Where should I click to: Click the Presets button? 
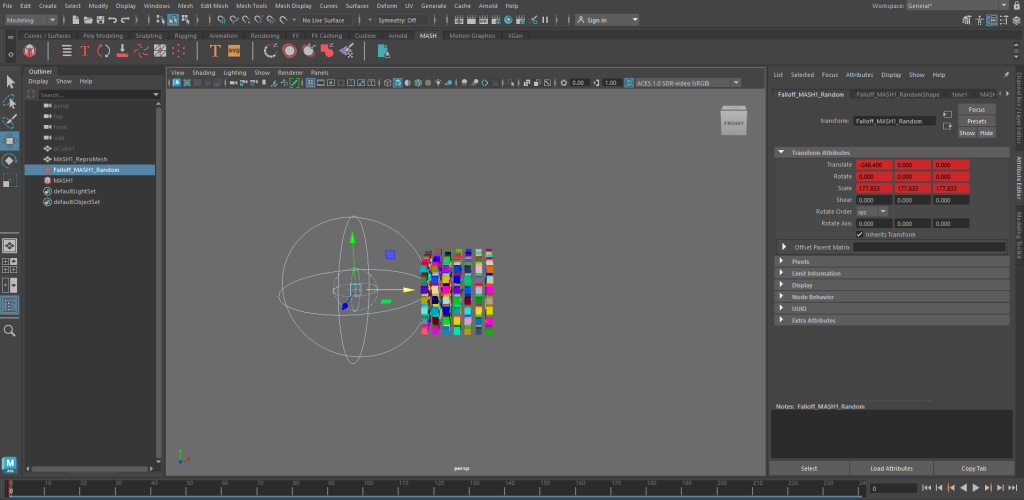[x=976, y=121]
